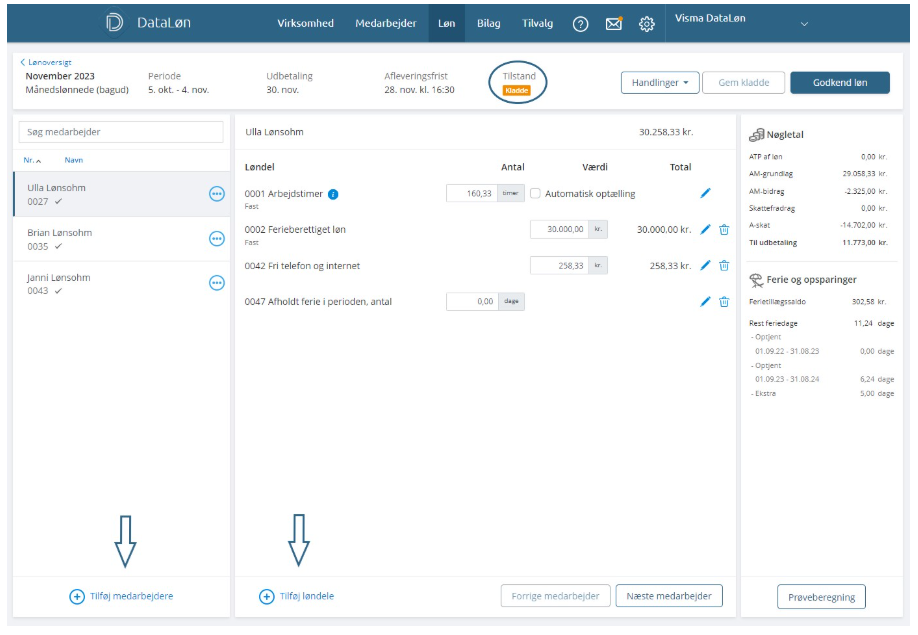Delete the 0047 Afholdt ferie row
918x635 pixels.
pyautogui.click(x=724, y=301)
